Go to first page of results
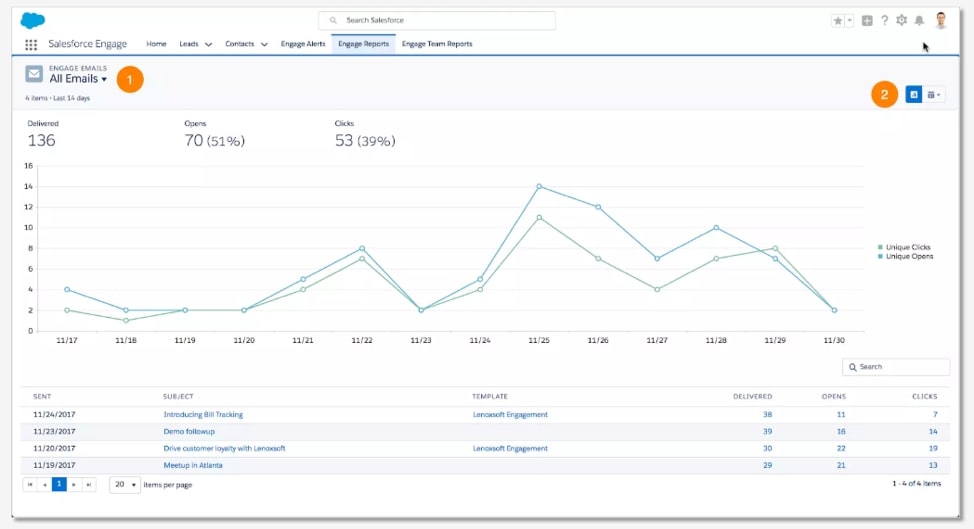 tap(30, 484)
